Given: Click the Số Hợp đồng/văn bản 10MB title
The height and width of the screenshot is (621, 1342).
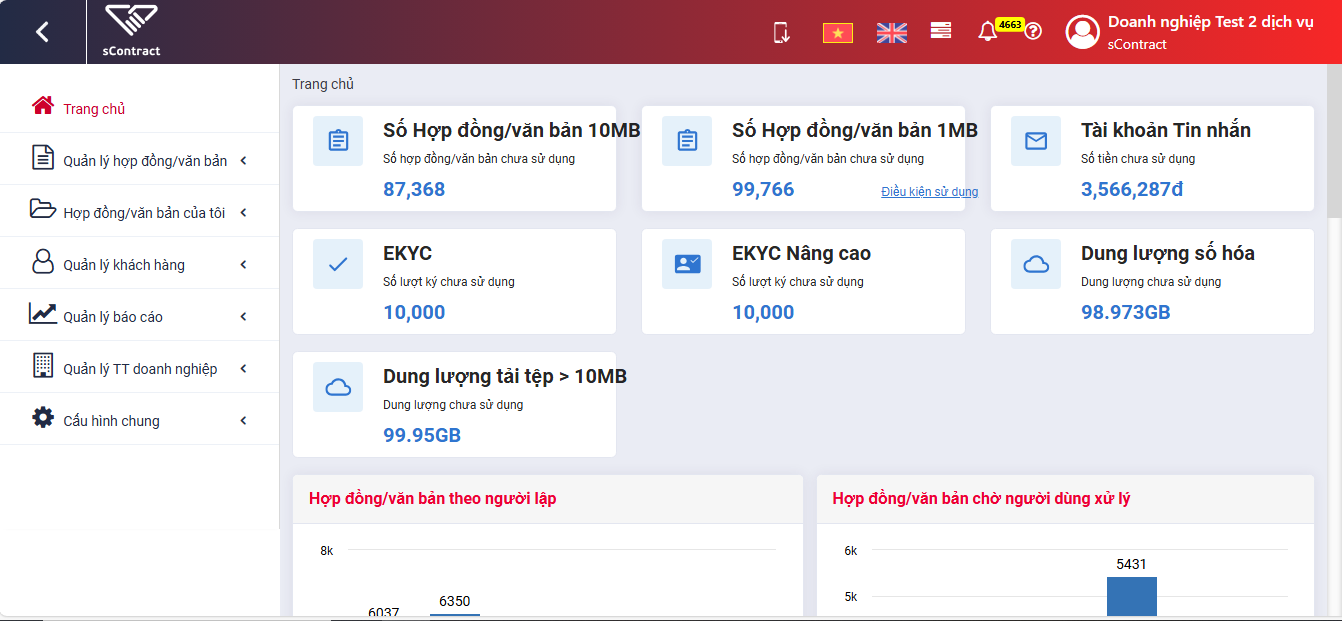Looking at the screenshot, I should [x=511, y=130].
